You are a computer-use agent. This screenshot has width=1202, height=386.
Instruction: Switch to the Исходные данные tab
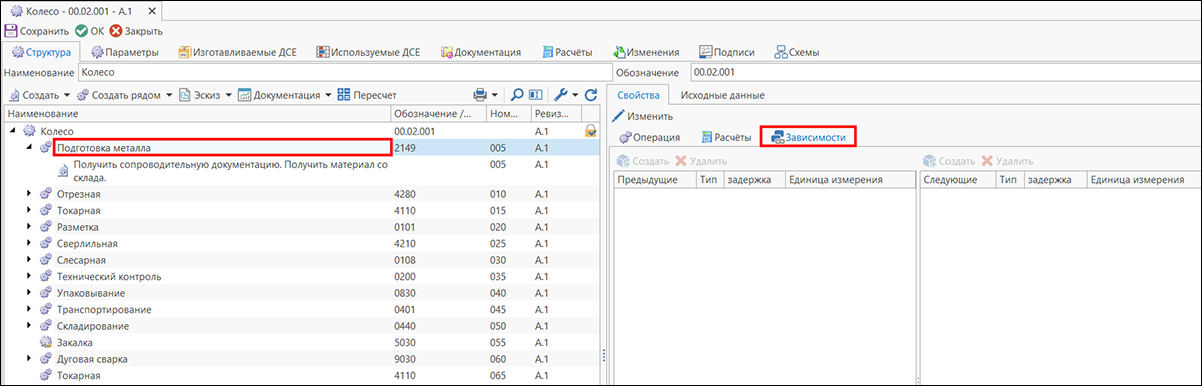(722, 95)
